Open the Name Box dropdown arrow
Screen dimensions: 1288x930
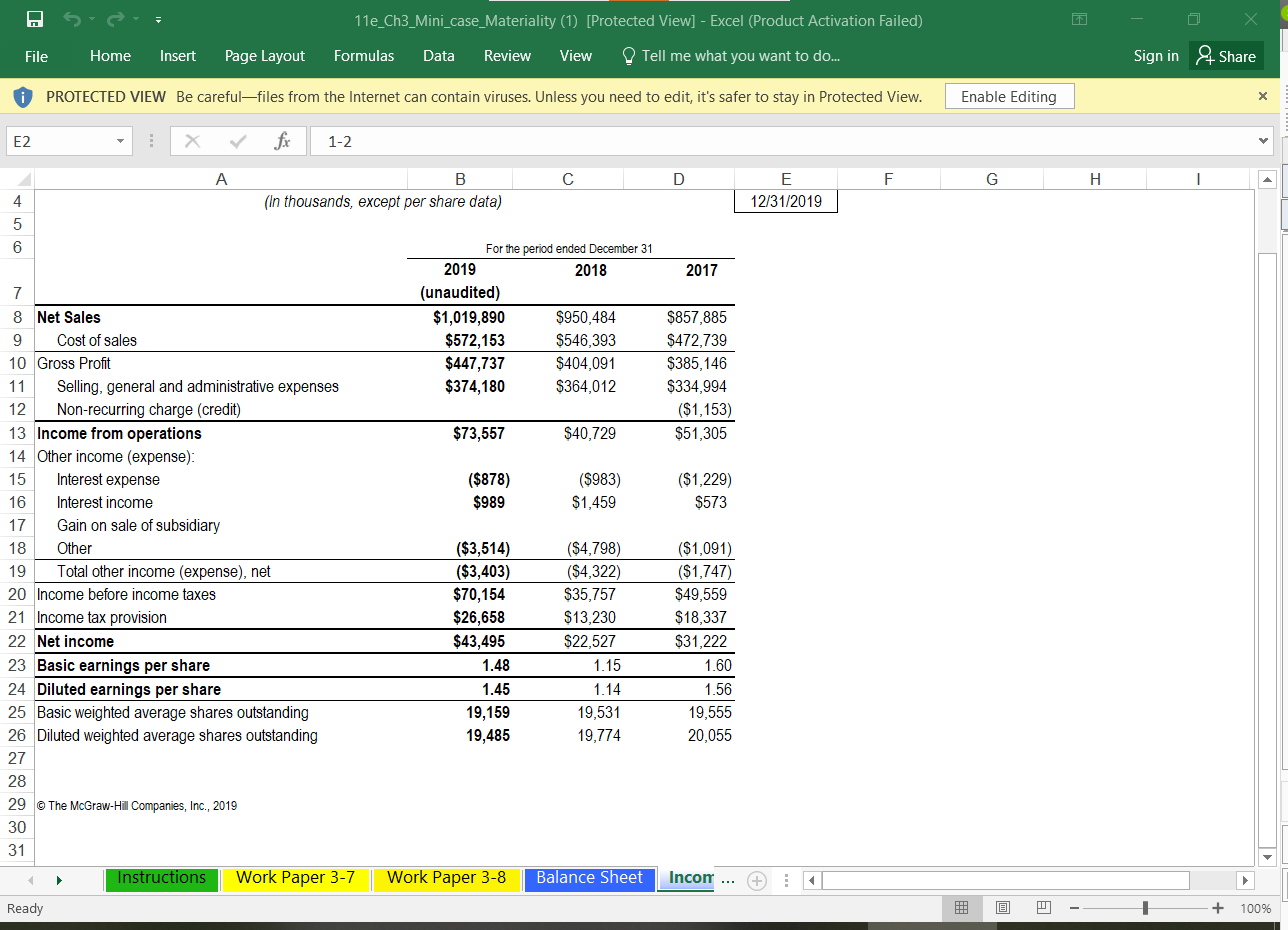(121, 142)
